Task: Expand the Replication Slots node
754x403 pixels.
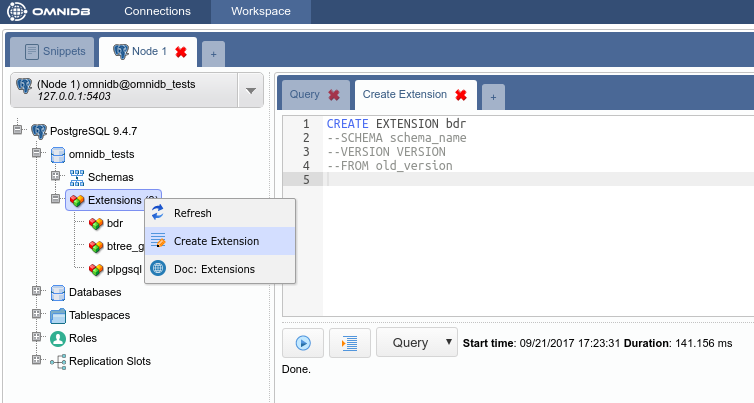Action: coord(37,361)
